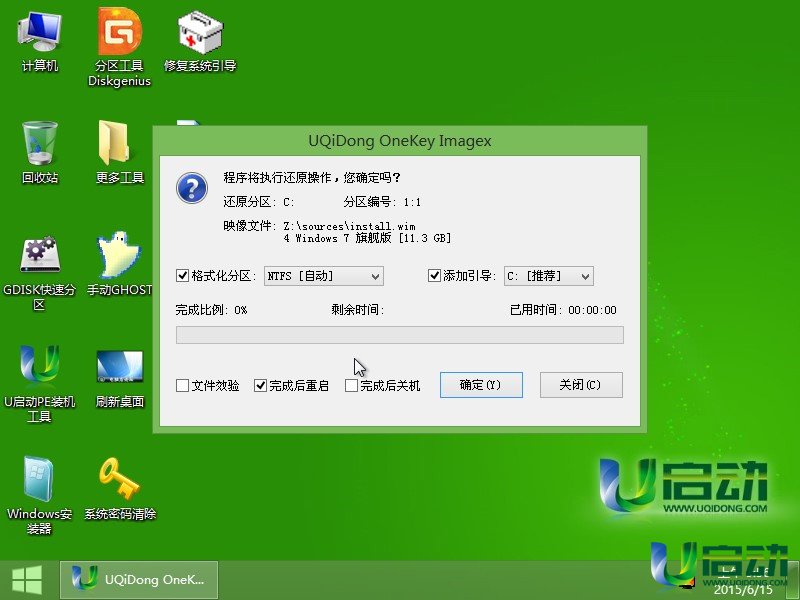Launch 分区工具 Diskgenius icon
This screenshot has height=600, width=800.
coord(119,48)
